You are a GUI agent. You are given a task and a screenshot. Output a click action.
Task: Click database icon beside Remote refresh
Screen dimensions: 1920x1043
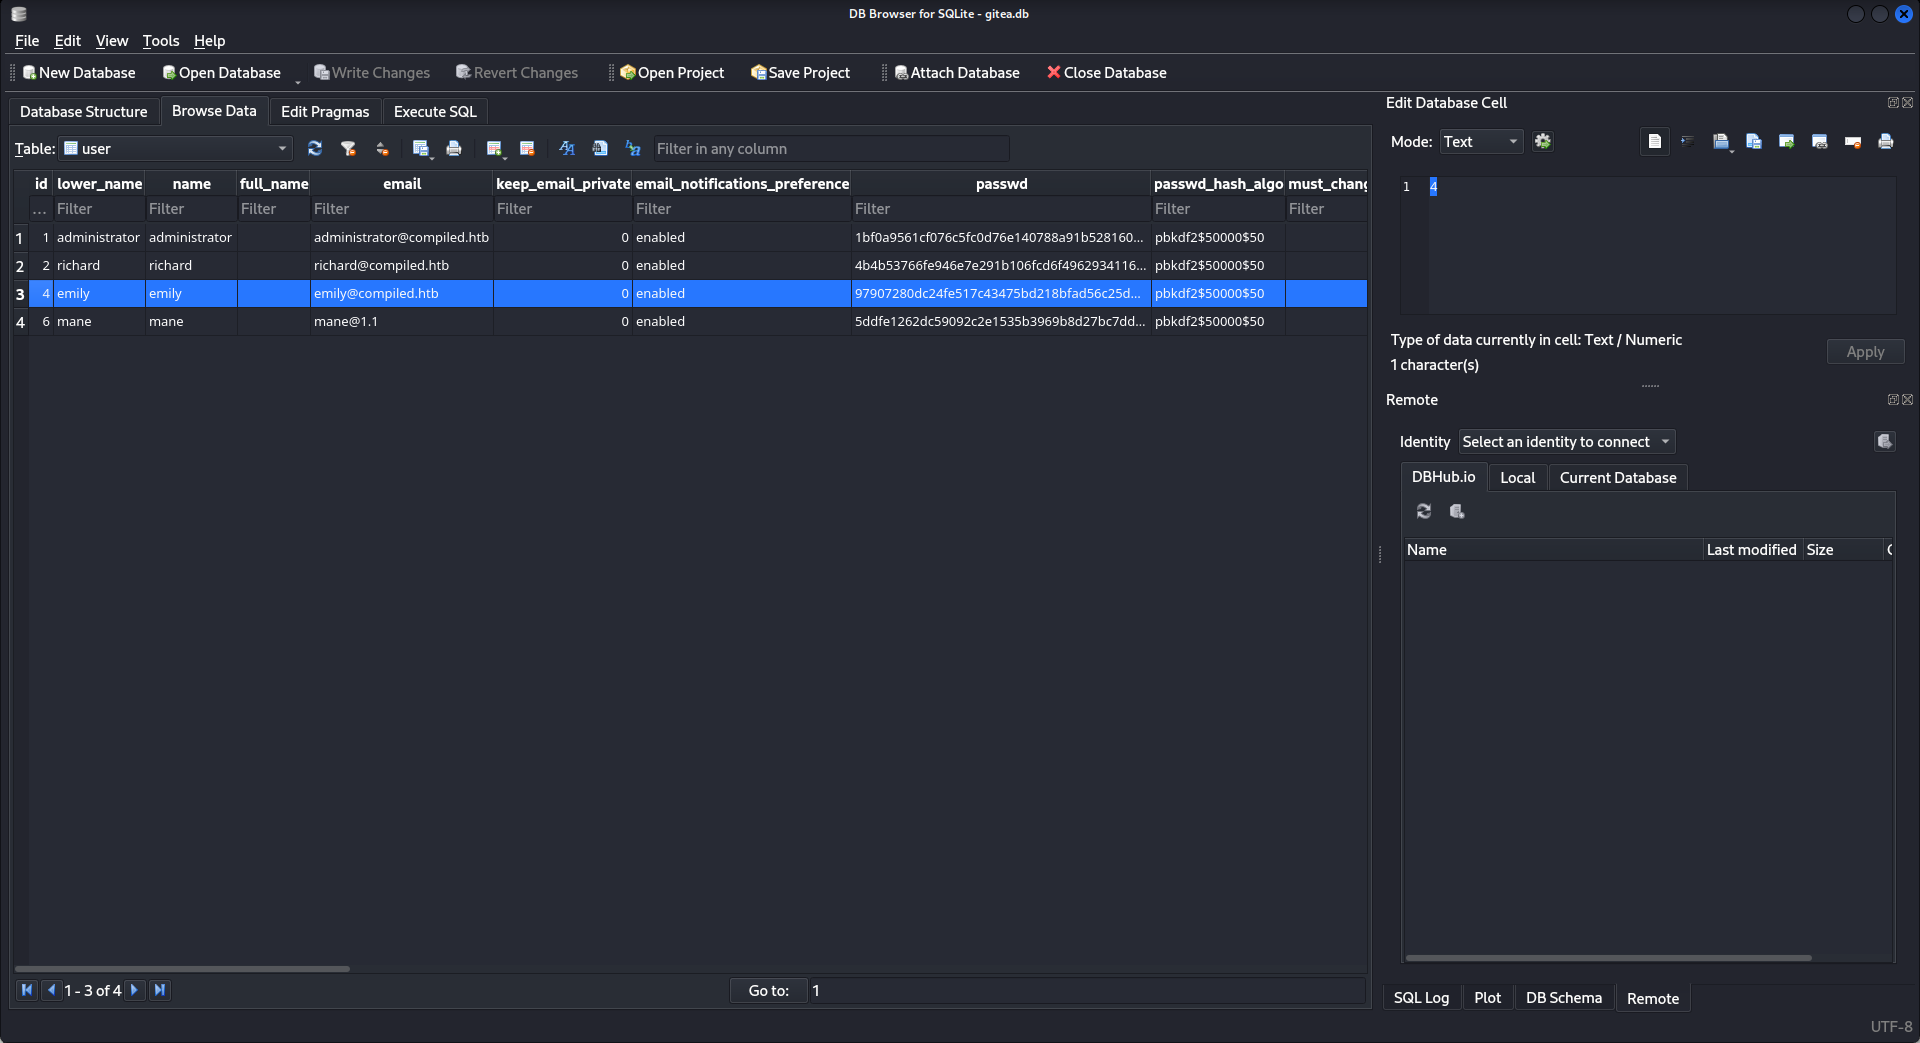[x=1457, y=512]
